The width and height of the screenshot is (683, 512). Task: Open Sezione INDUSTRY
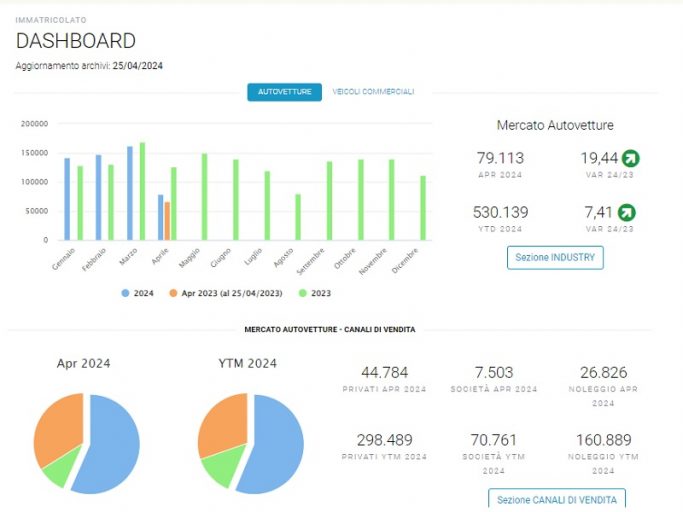(x=555, y=258)
